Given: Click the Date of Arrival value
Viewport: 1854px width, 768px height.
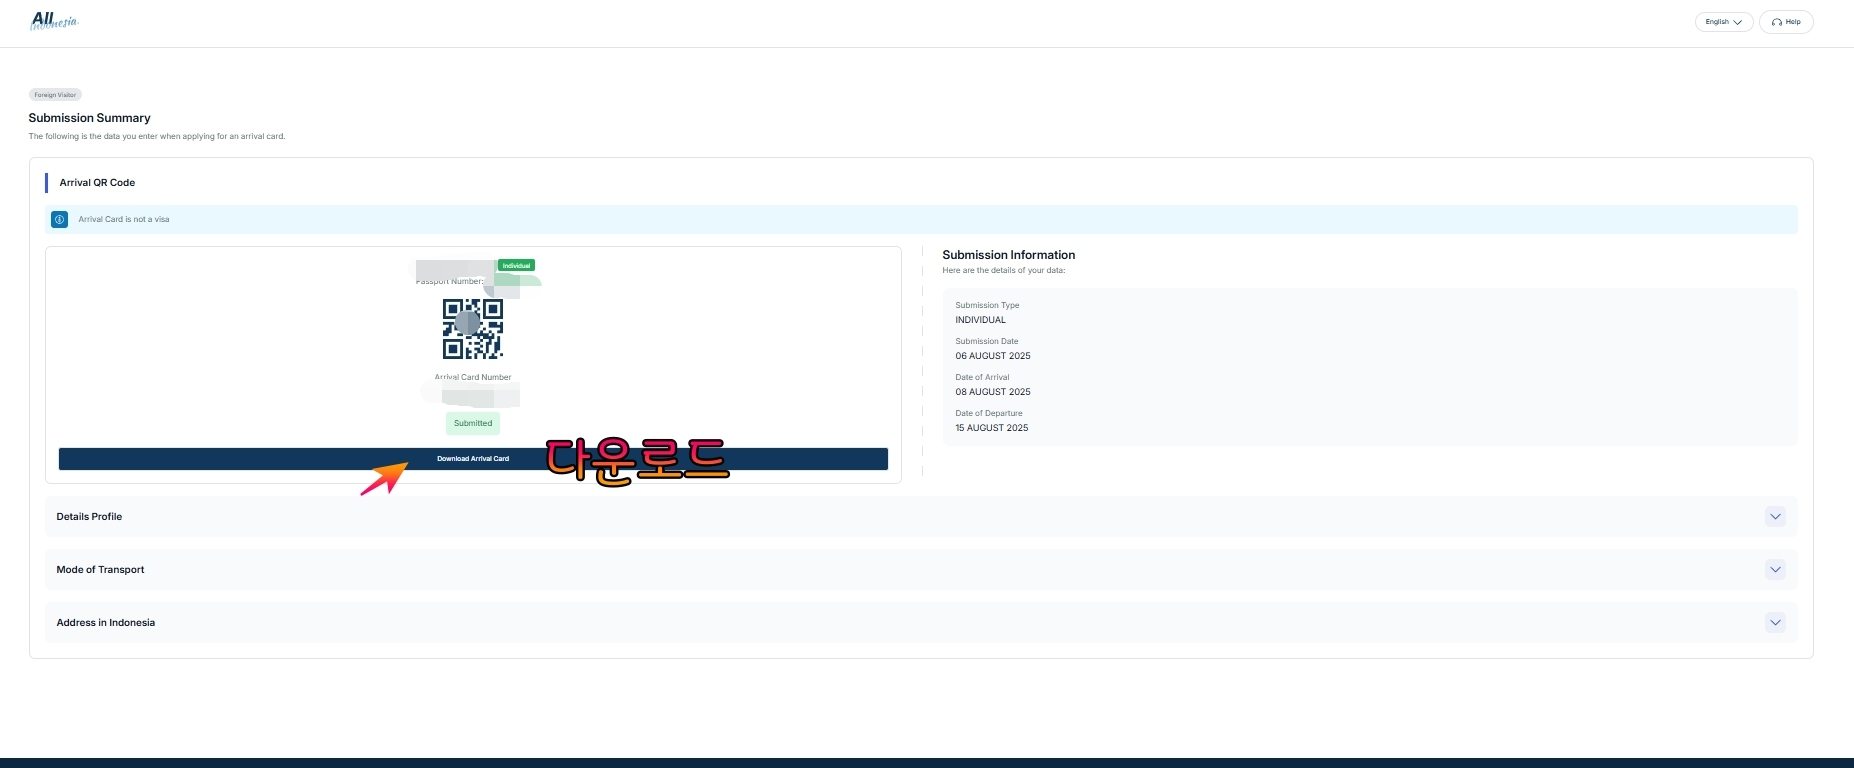Looking at the screenshot, I should click(x=992, y=392).
